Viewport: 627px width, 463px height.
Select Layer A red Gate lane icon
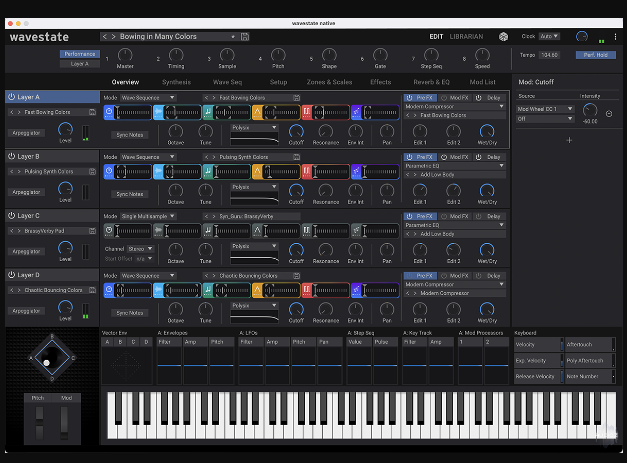pos(307,112)
